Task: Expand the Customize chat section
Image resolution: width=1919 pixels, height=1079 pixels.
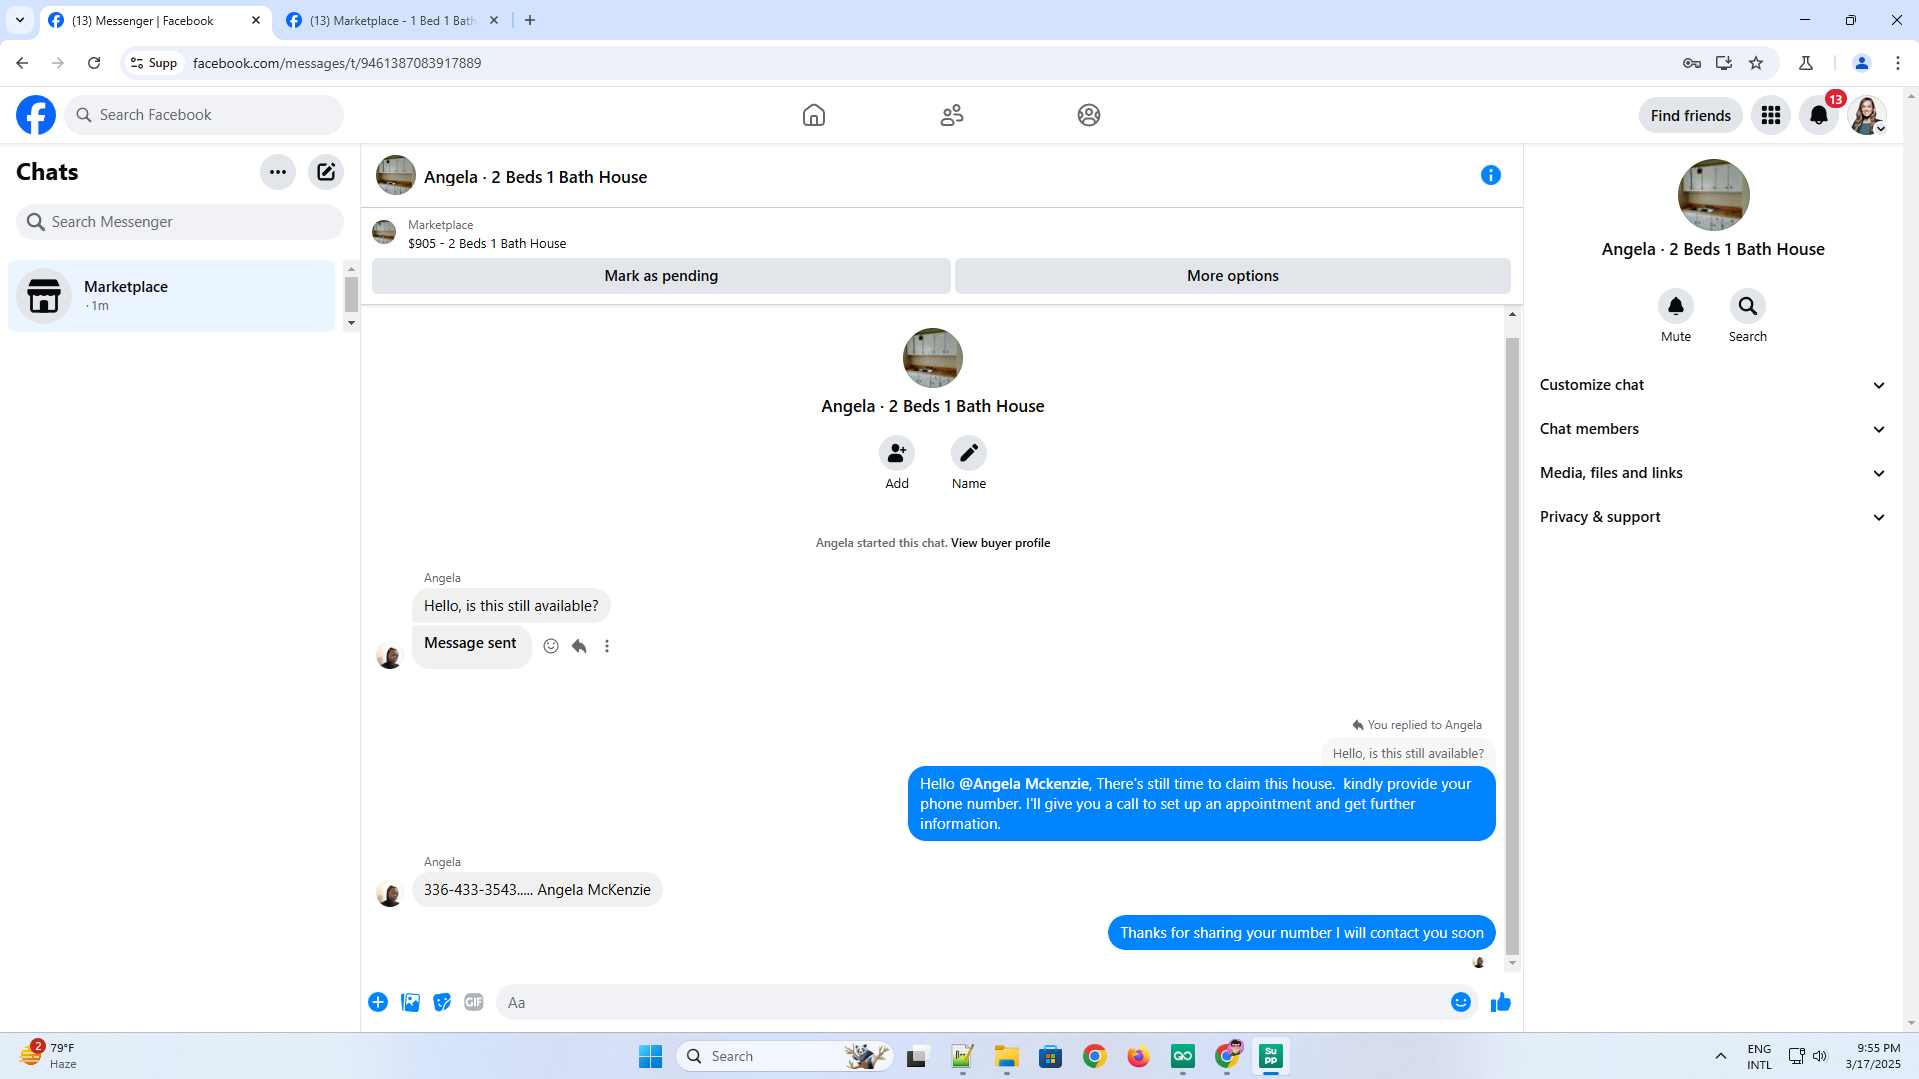Action: [1713, 385]
